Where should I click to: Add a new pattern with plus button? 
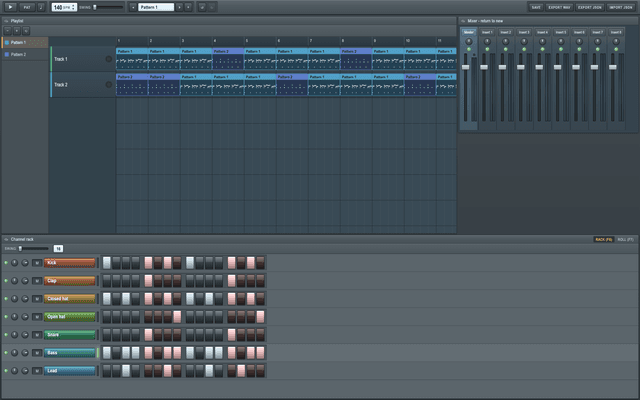tap(188, 7)
